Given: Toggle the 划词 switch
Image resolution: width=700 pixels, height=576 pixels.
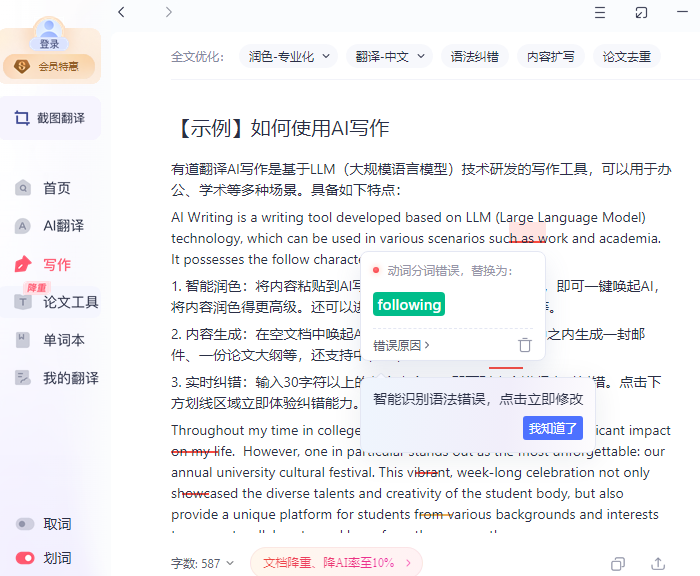Looking at the screenshot, I should tap(25, 558).
